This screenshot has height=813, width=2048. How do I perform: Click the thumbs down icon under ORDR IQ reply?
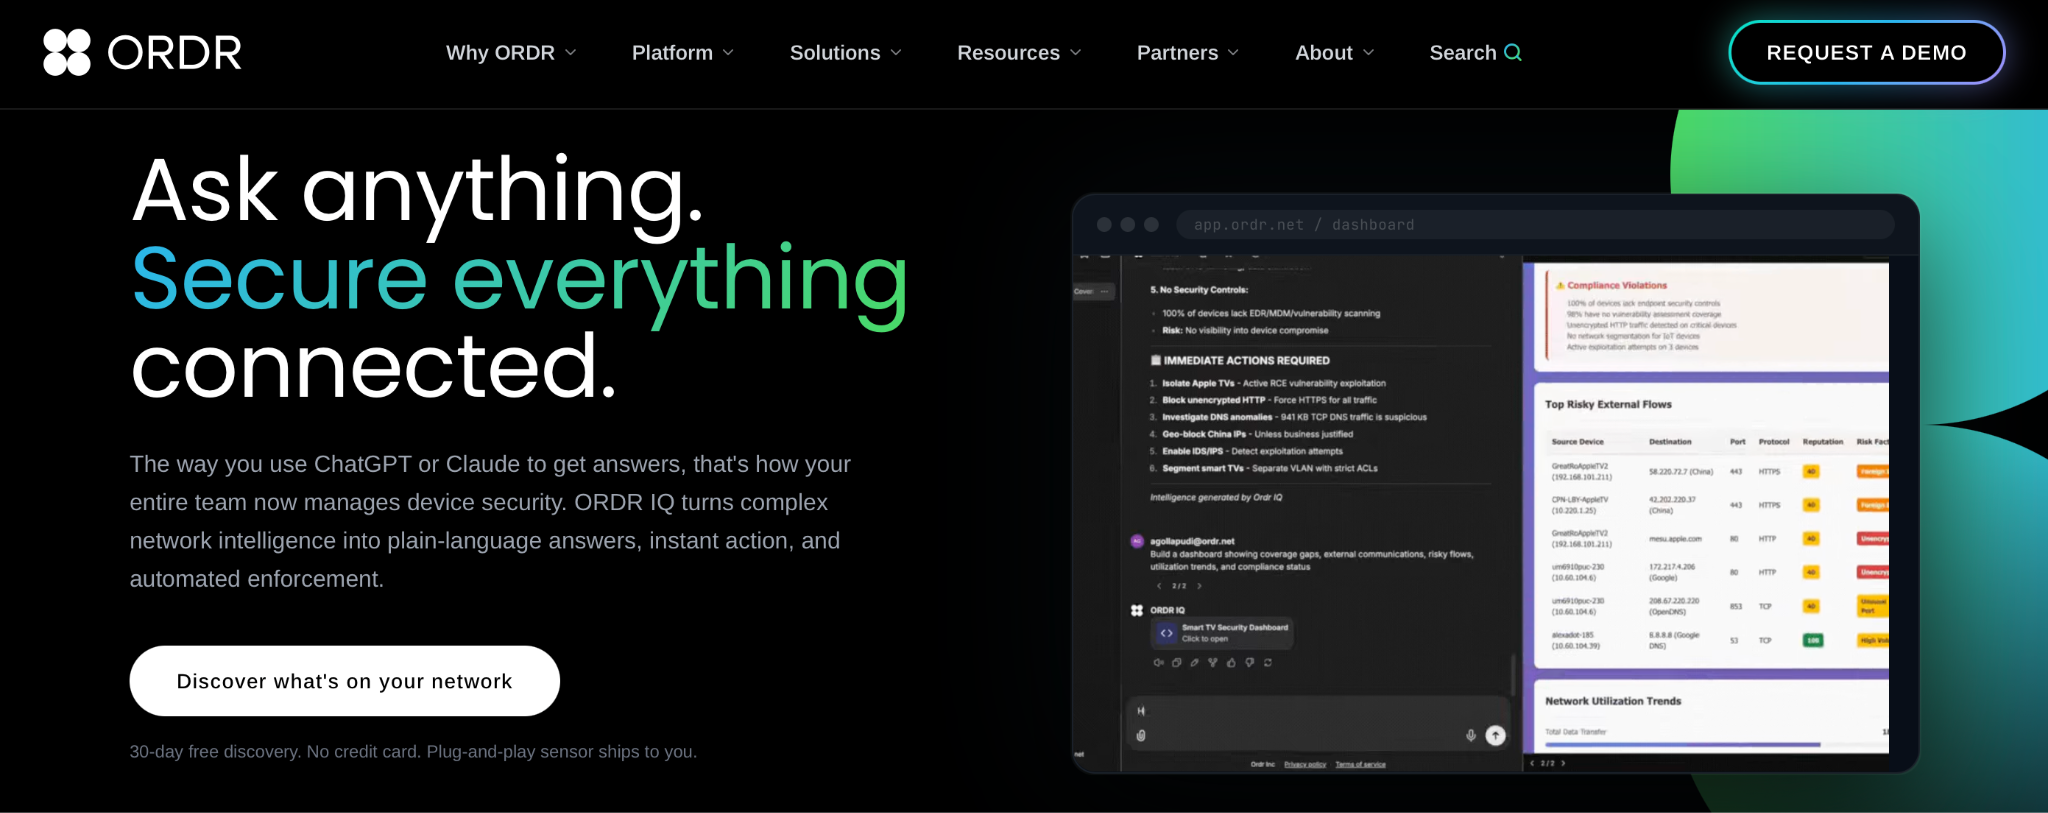[1249, 663]
